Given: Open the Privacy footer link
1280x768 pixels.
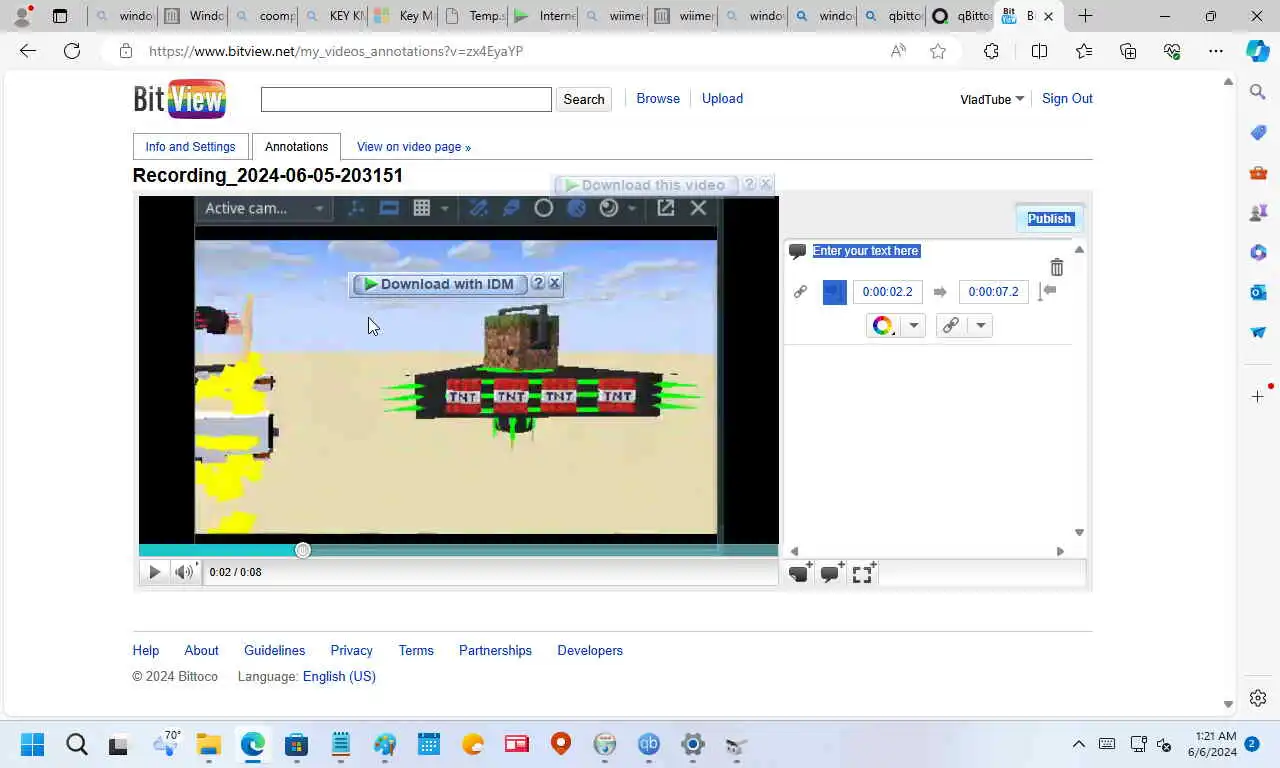Looking at the screenshot, I should 351,650.
